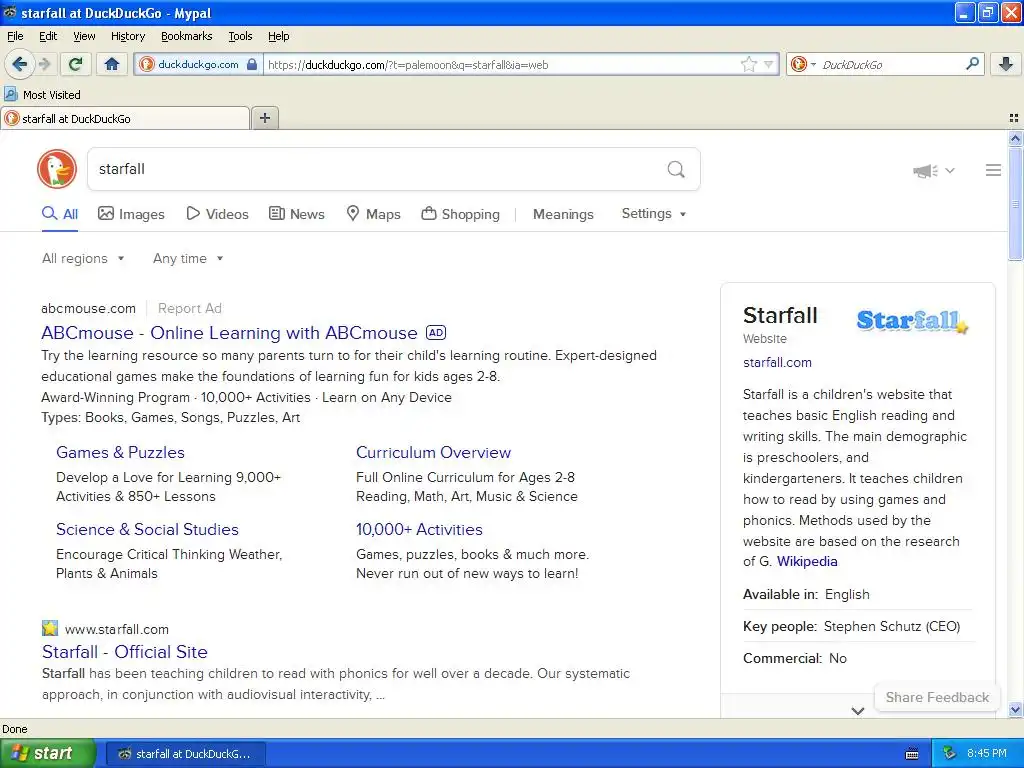Open the 10,000+ Activities sublink
Screen dimensions: 1024x768
(419, 529)
